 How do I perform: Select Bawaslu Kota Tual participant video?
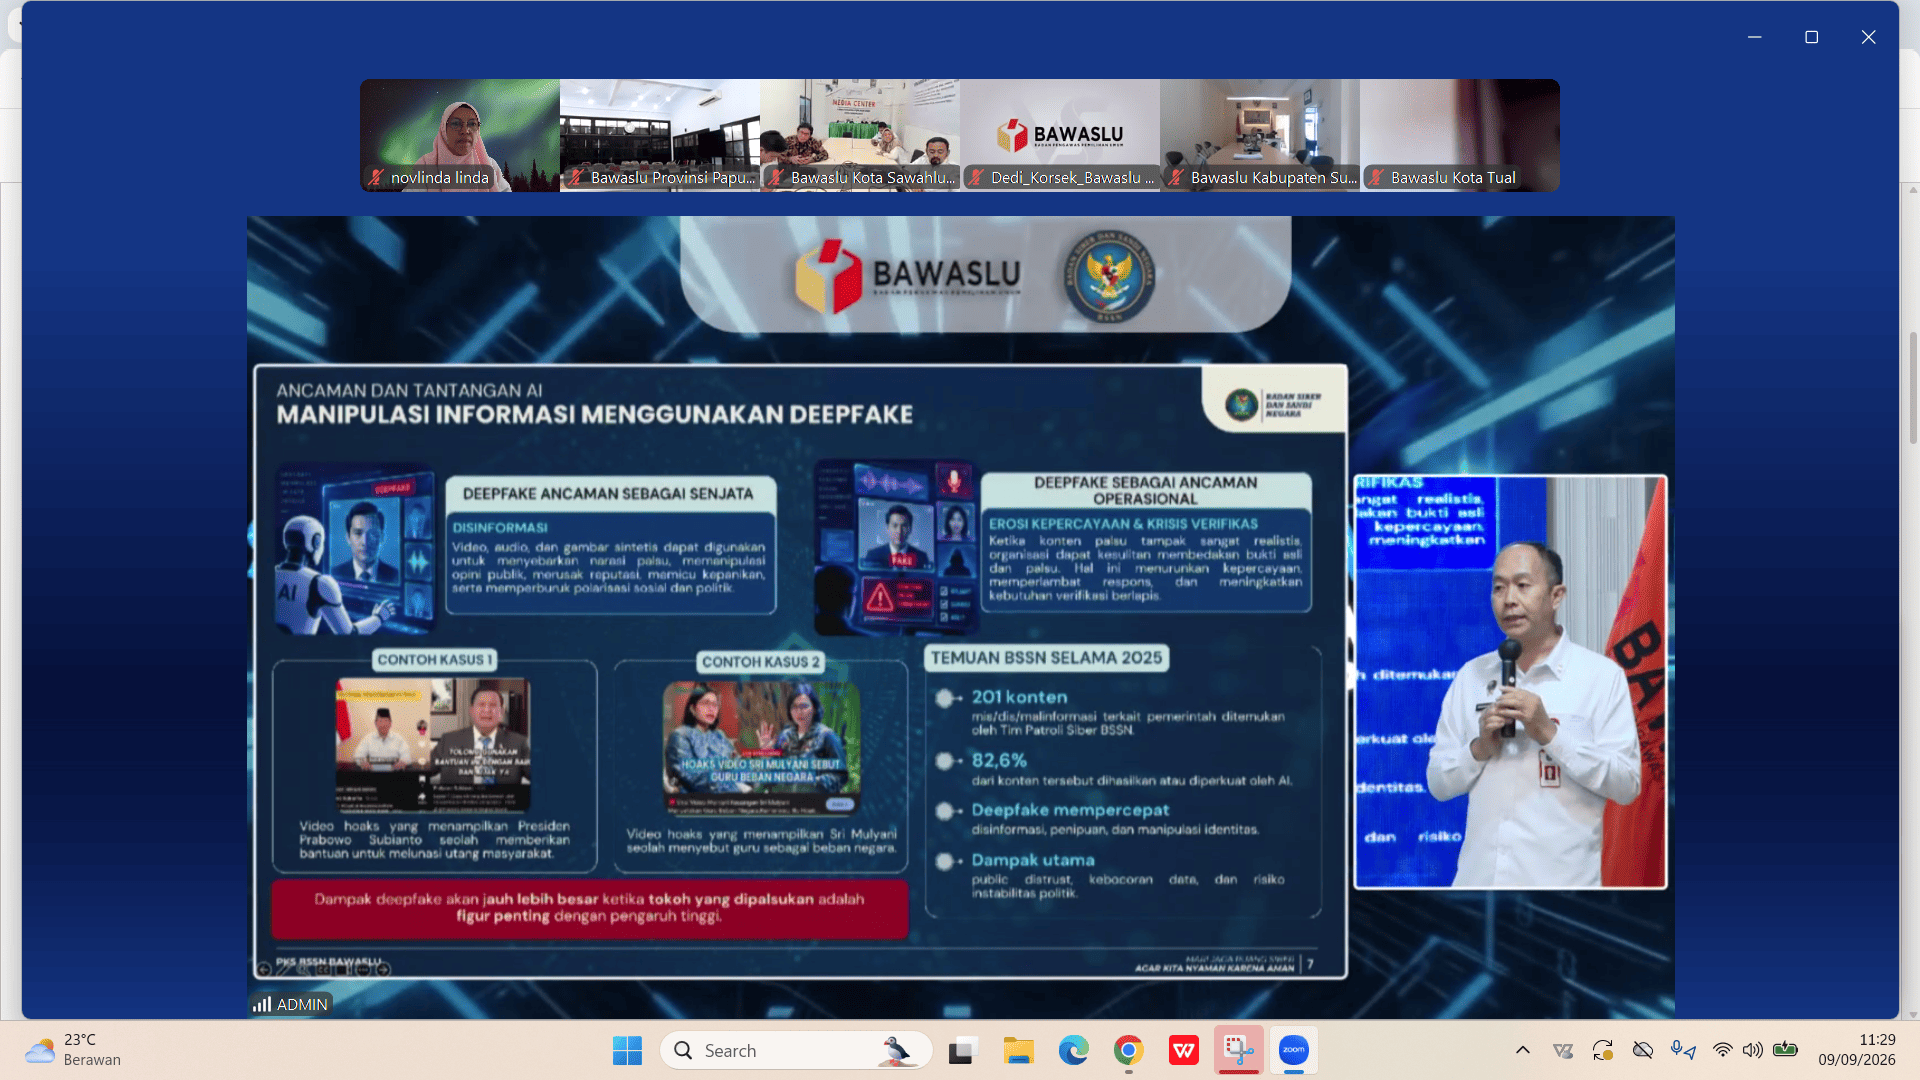[x=1460, y=135]
